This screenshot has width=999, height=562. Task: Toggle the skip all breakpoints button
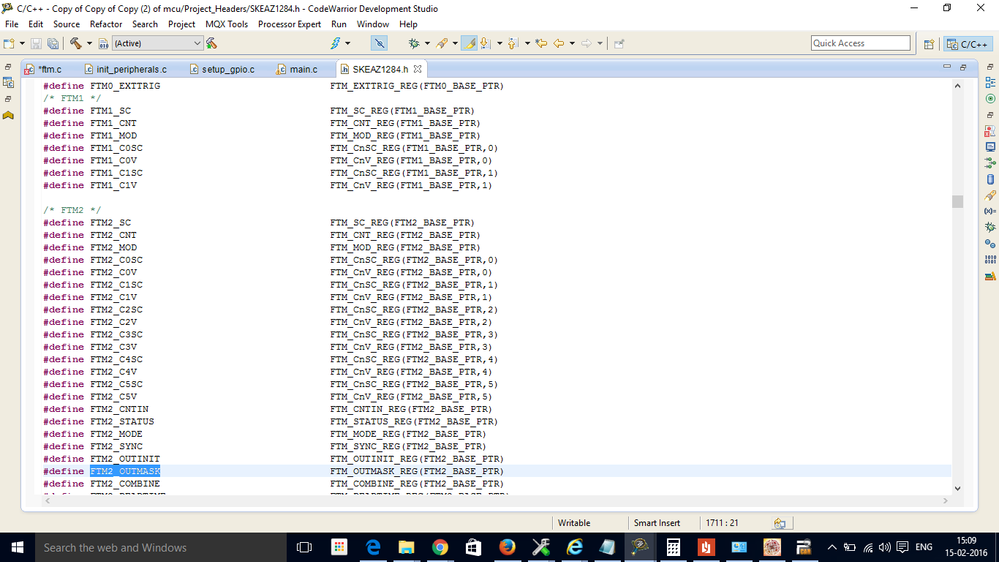pyautogui.click(x=379, y=43)
